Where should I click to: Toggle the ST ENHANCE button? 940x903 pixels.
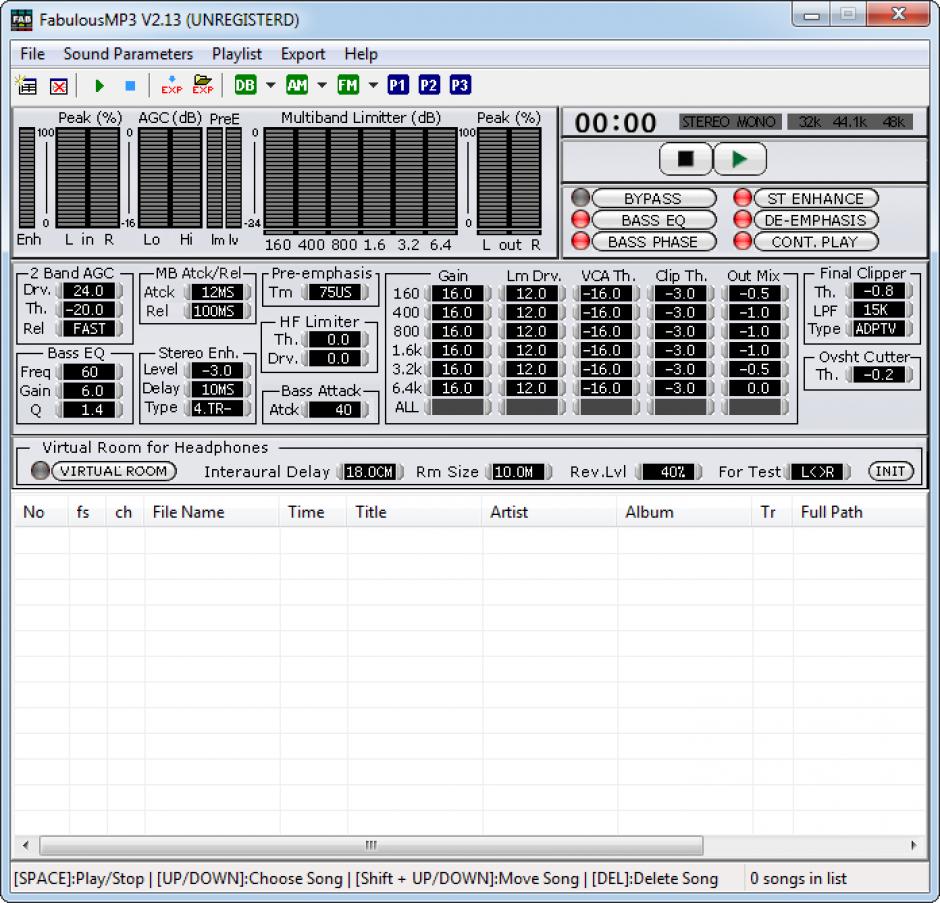tap(816, 198)
